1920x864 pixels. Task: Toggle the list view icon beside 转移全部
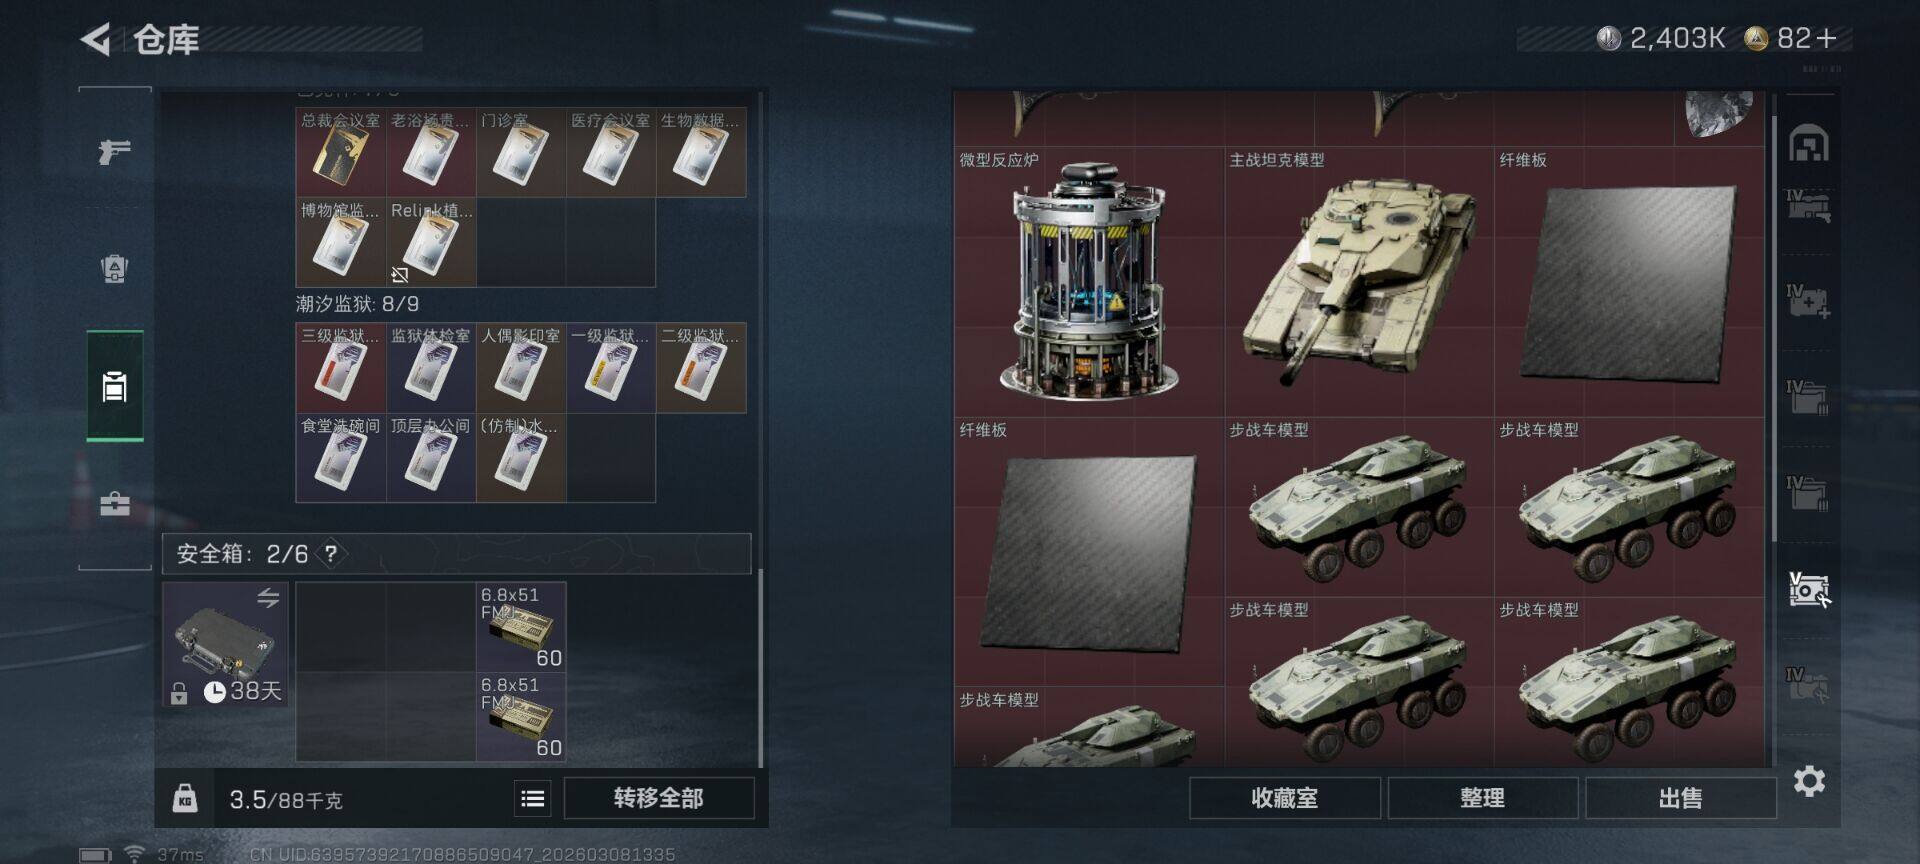533,798
